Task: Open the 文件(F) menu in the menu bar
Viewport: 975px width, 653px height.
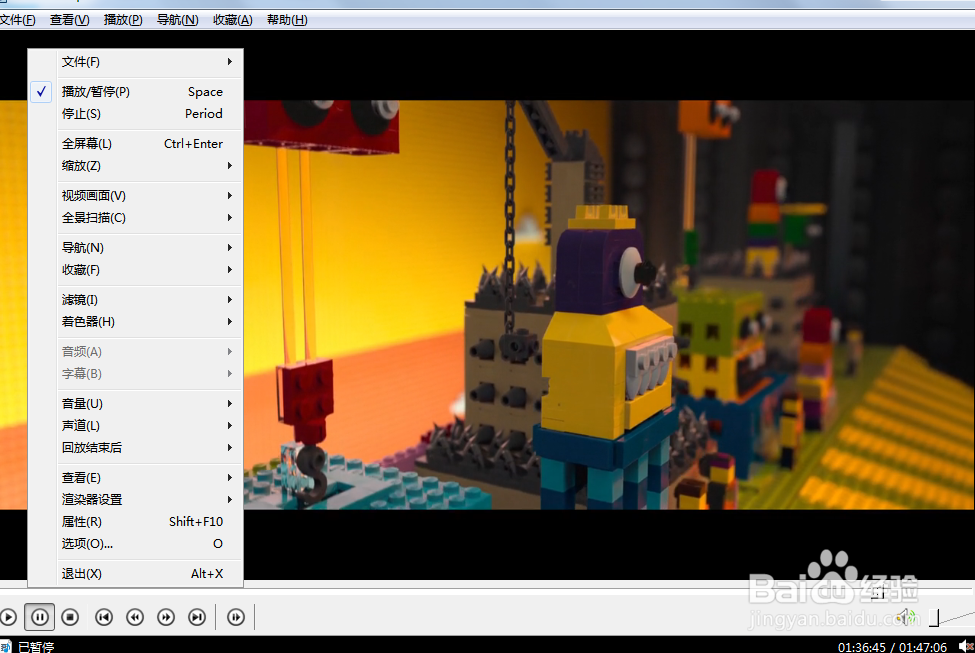Action: coord(17,20)
